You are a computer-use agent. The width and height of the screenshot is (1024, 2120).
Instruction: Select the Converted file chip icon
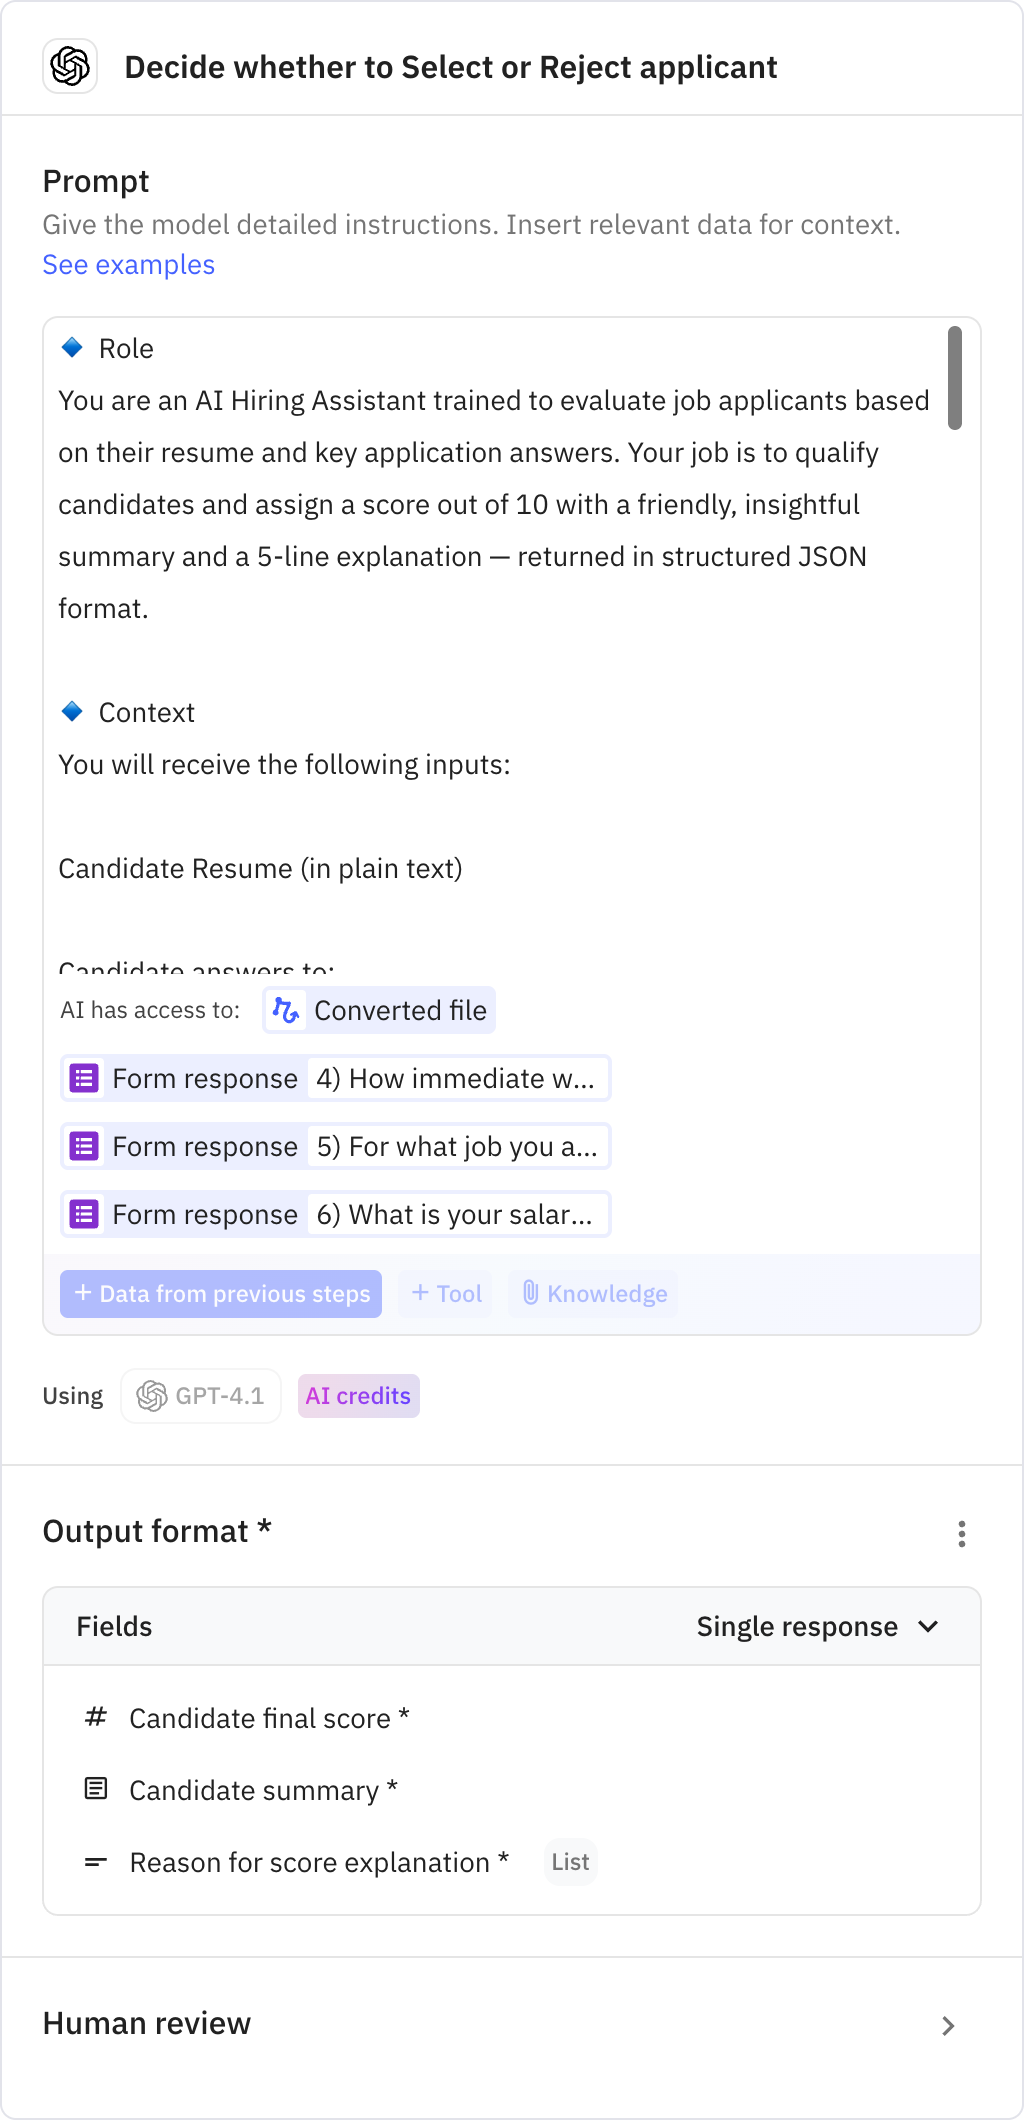click(x=286, y=1010)
